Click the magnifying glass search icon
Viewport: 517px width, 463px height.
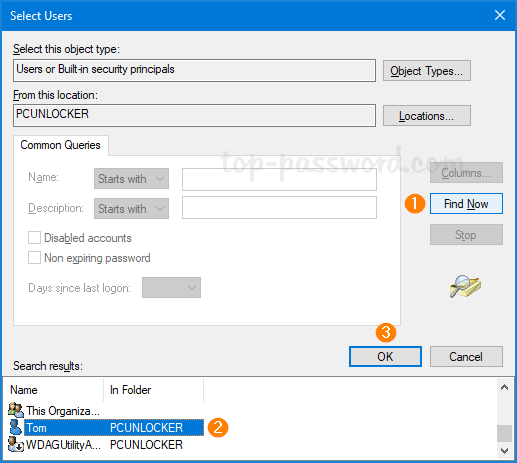tap(465, 286)
